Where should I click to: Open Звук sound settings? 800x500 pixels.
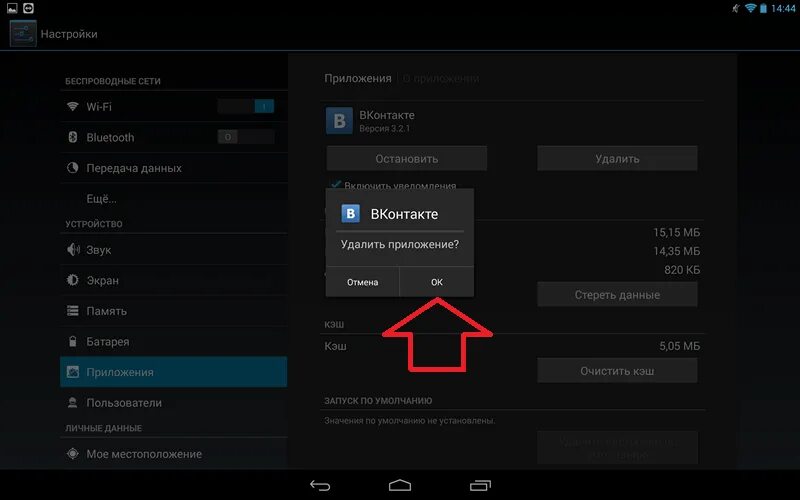pos(173,249)
